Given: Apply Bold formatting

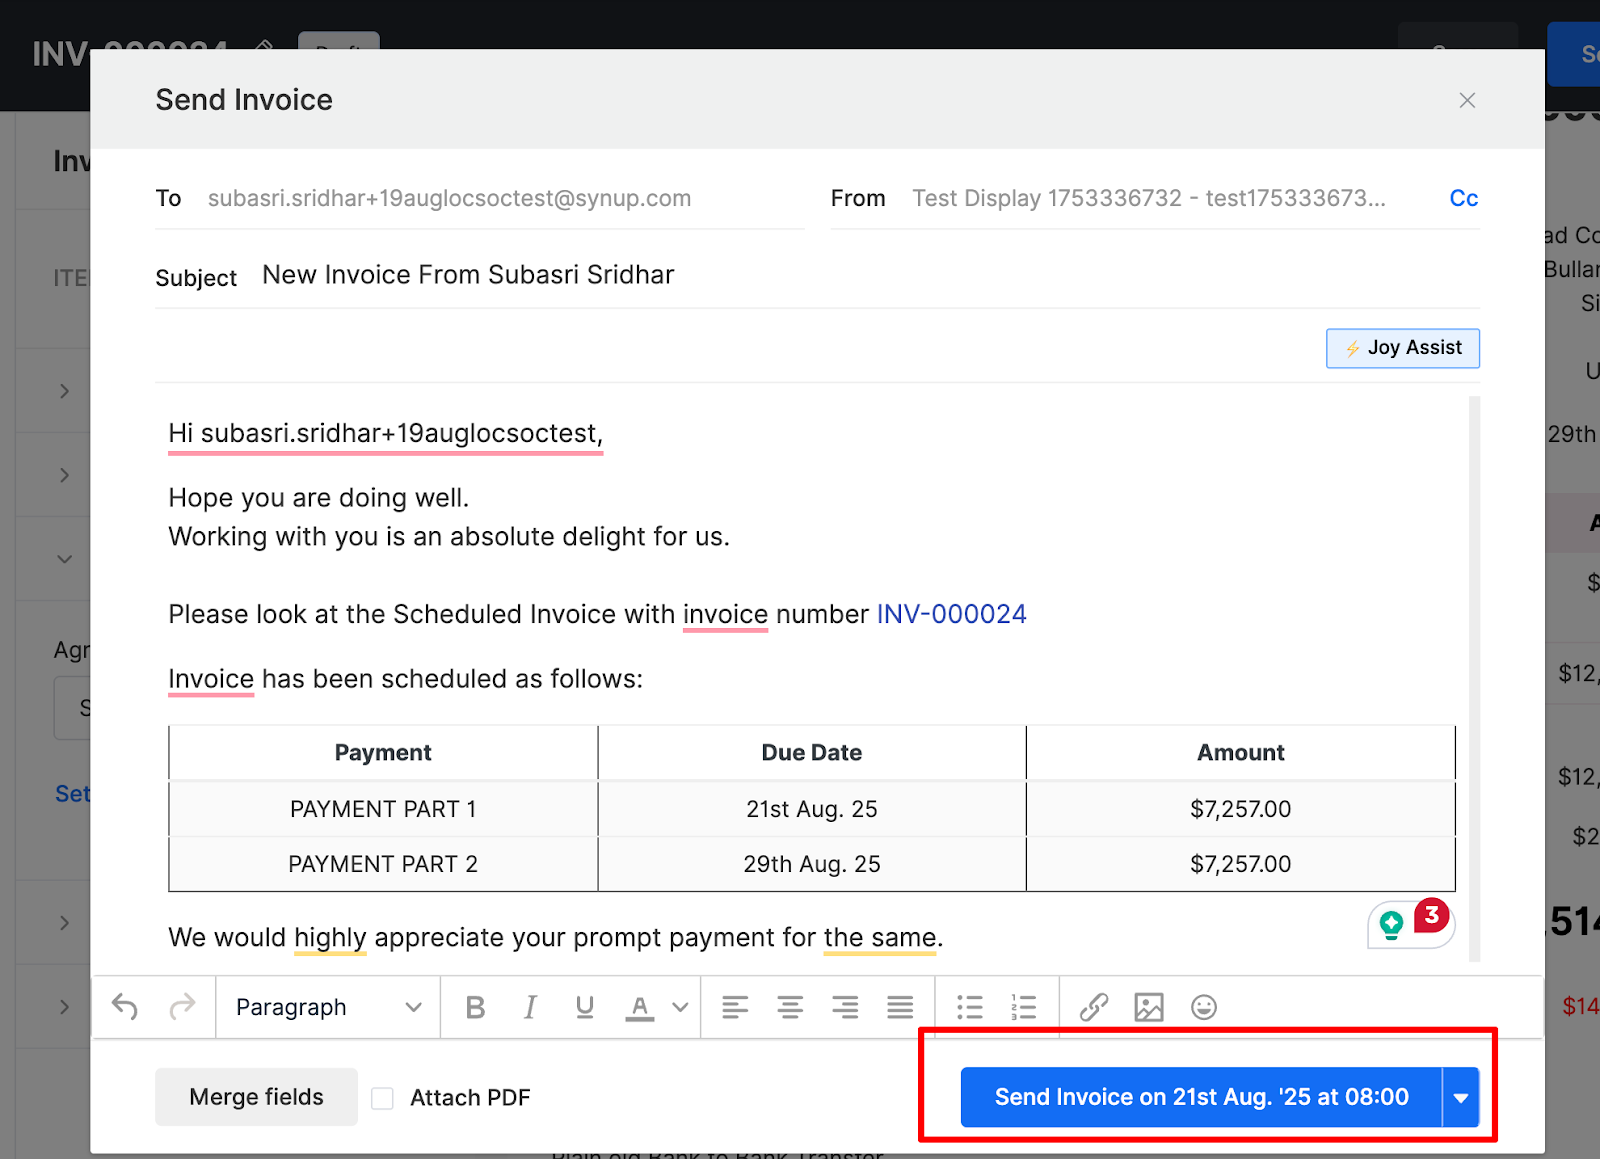Looking at the screenshot, I should tap(475, 1007).
